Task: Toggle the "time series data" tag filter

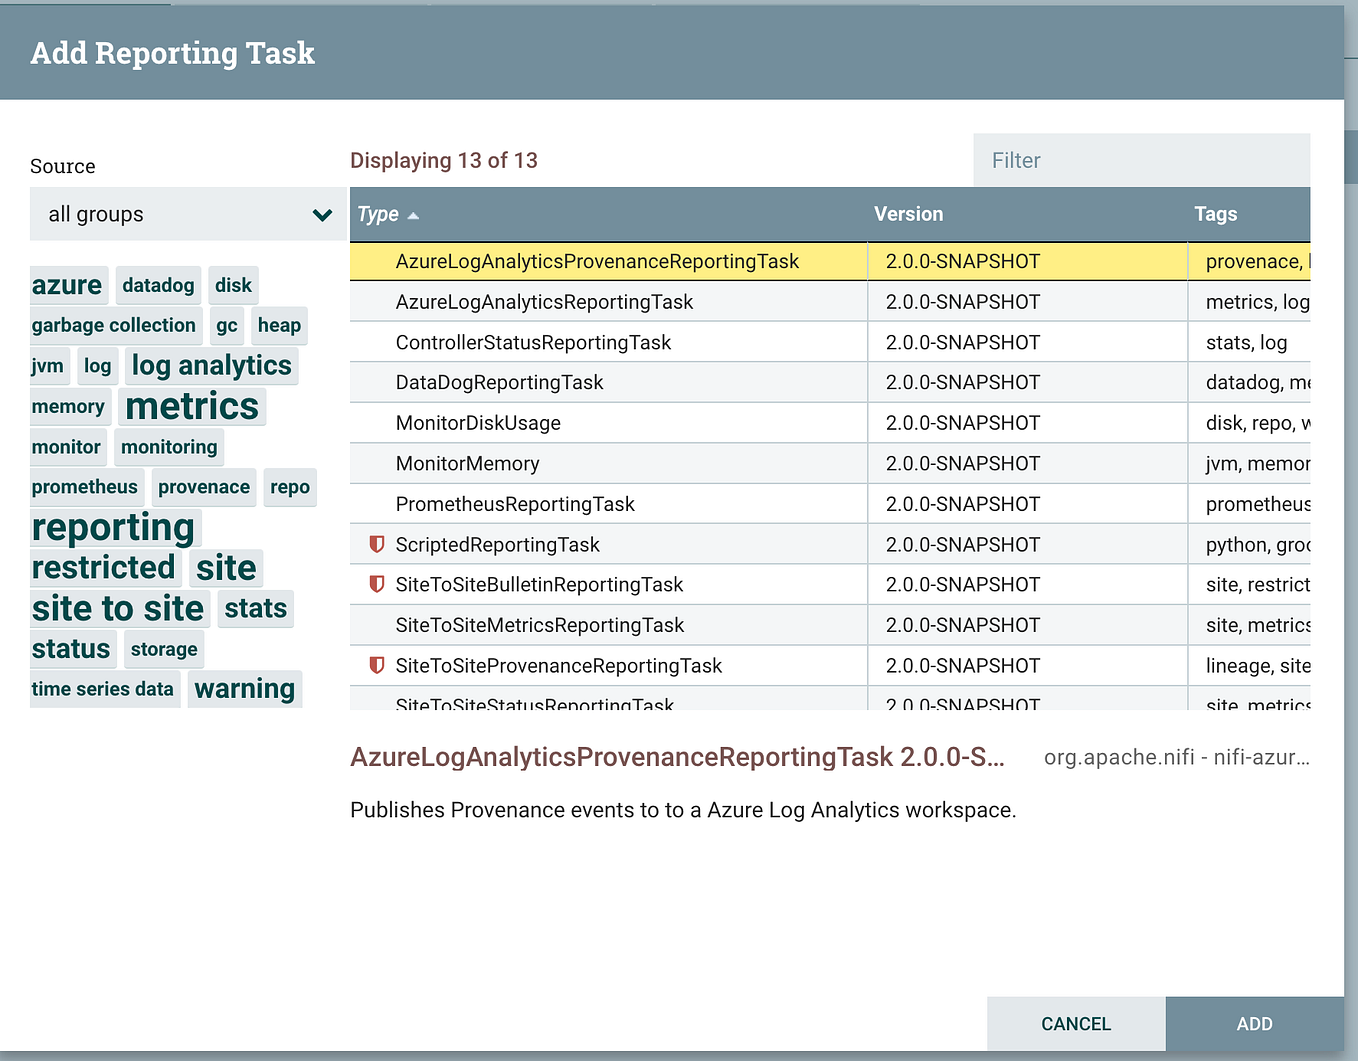Action: click(x=104, y=689)
